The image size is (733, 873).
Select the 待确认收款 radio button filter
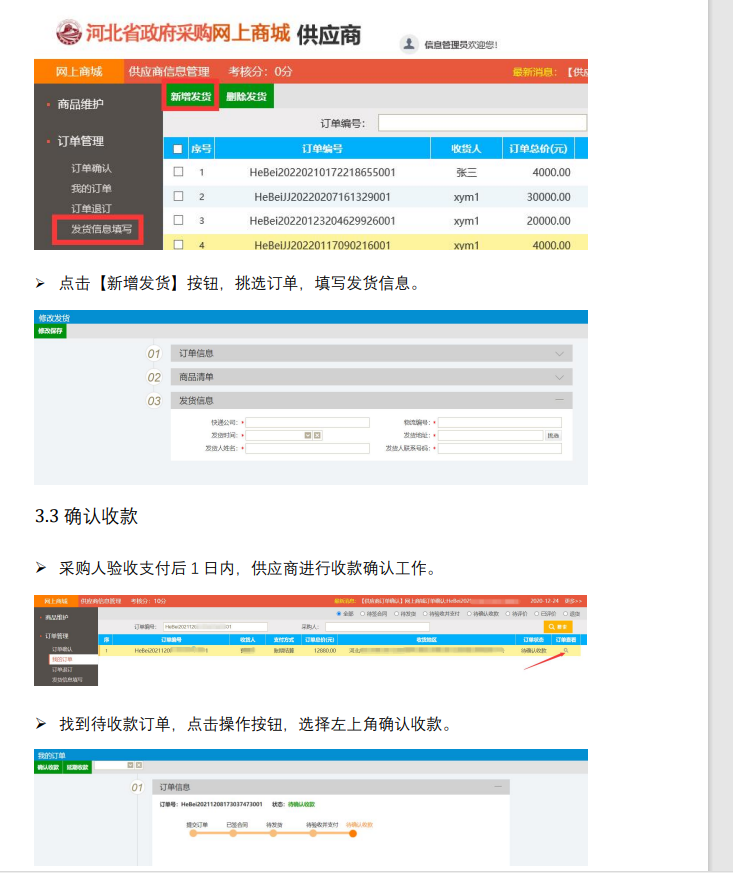coord(469,614)
